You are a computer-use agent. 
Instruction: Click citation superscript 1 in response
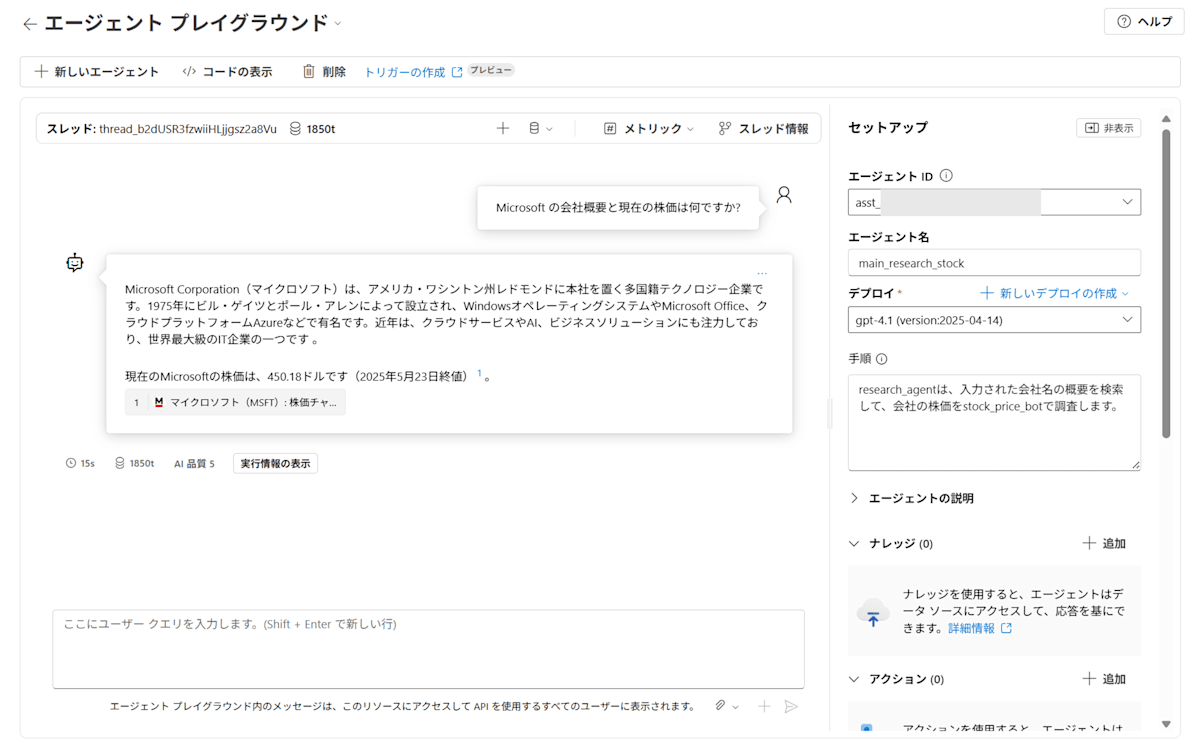point(479,373)
